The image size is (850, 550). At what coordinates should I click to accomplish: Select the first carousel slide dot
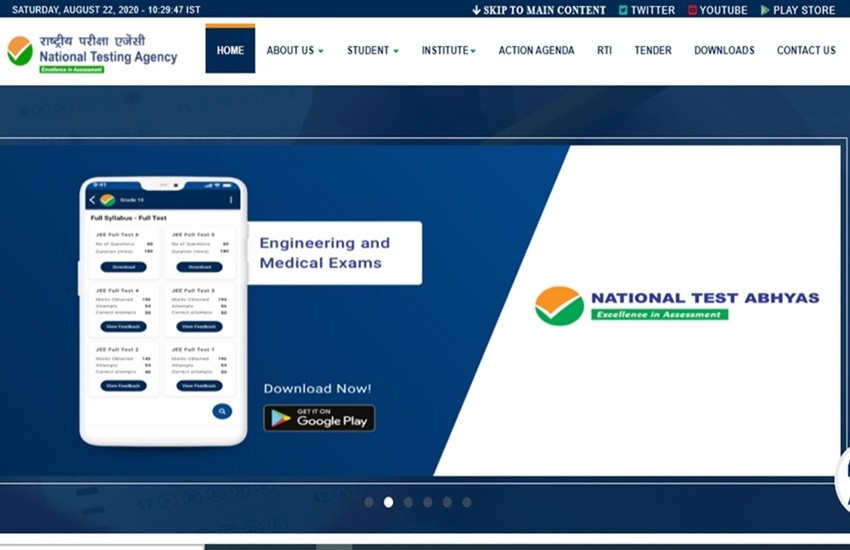pyautogui.click(x=369, y=502)
